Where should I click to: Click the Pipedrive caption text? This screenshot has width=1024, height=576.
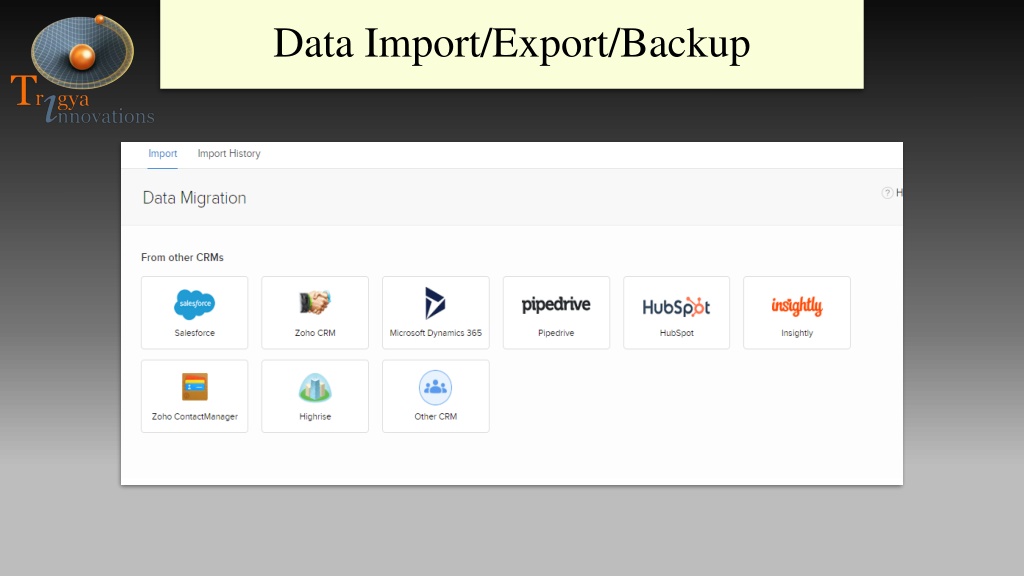[x=556, y=333]
